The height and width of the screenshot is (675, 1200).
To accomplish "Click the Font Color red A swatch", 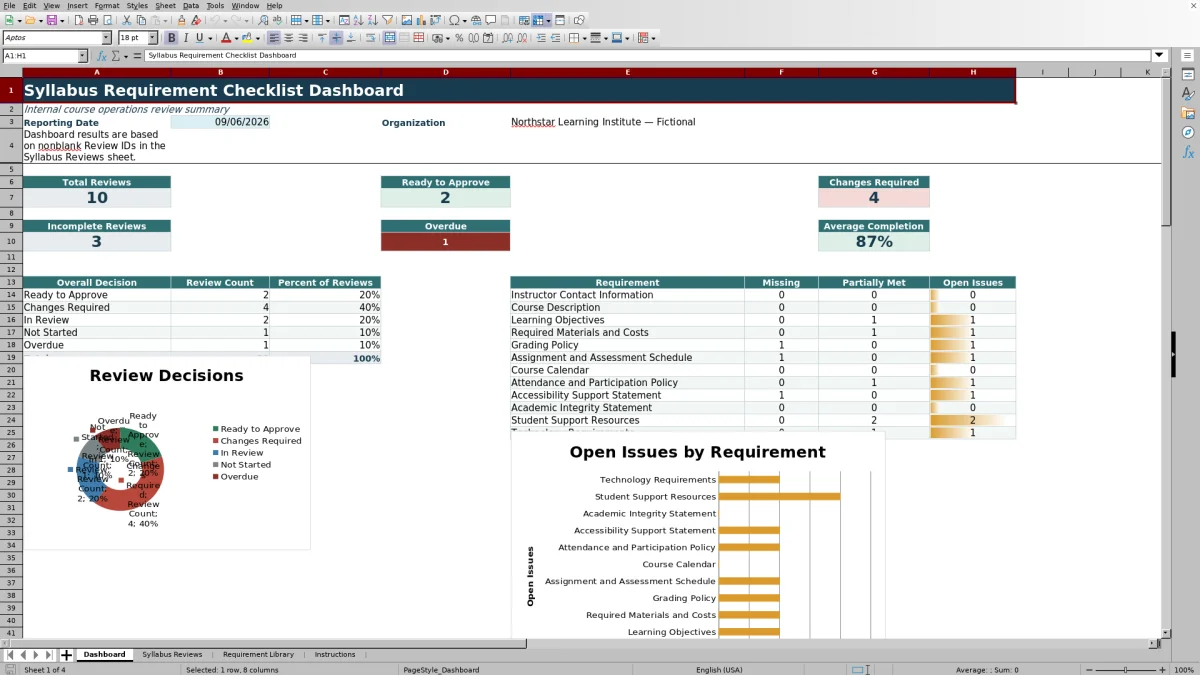I will pos(226,38).
